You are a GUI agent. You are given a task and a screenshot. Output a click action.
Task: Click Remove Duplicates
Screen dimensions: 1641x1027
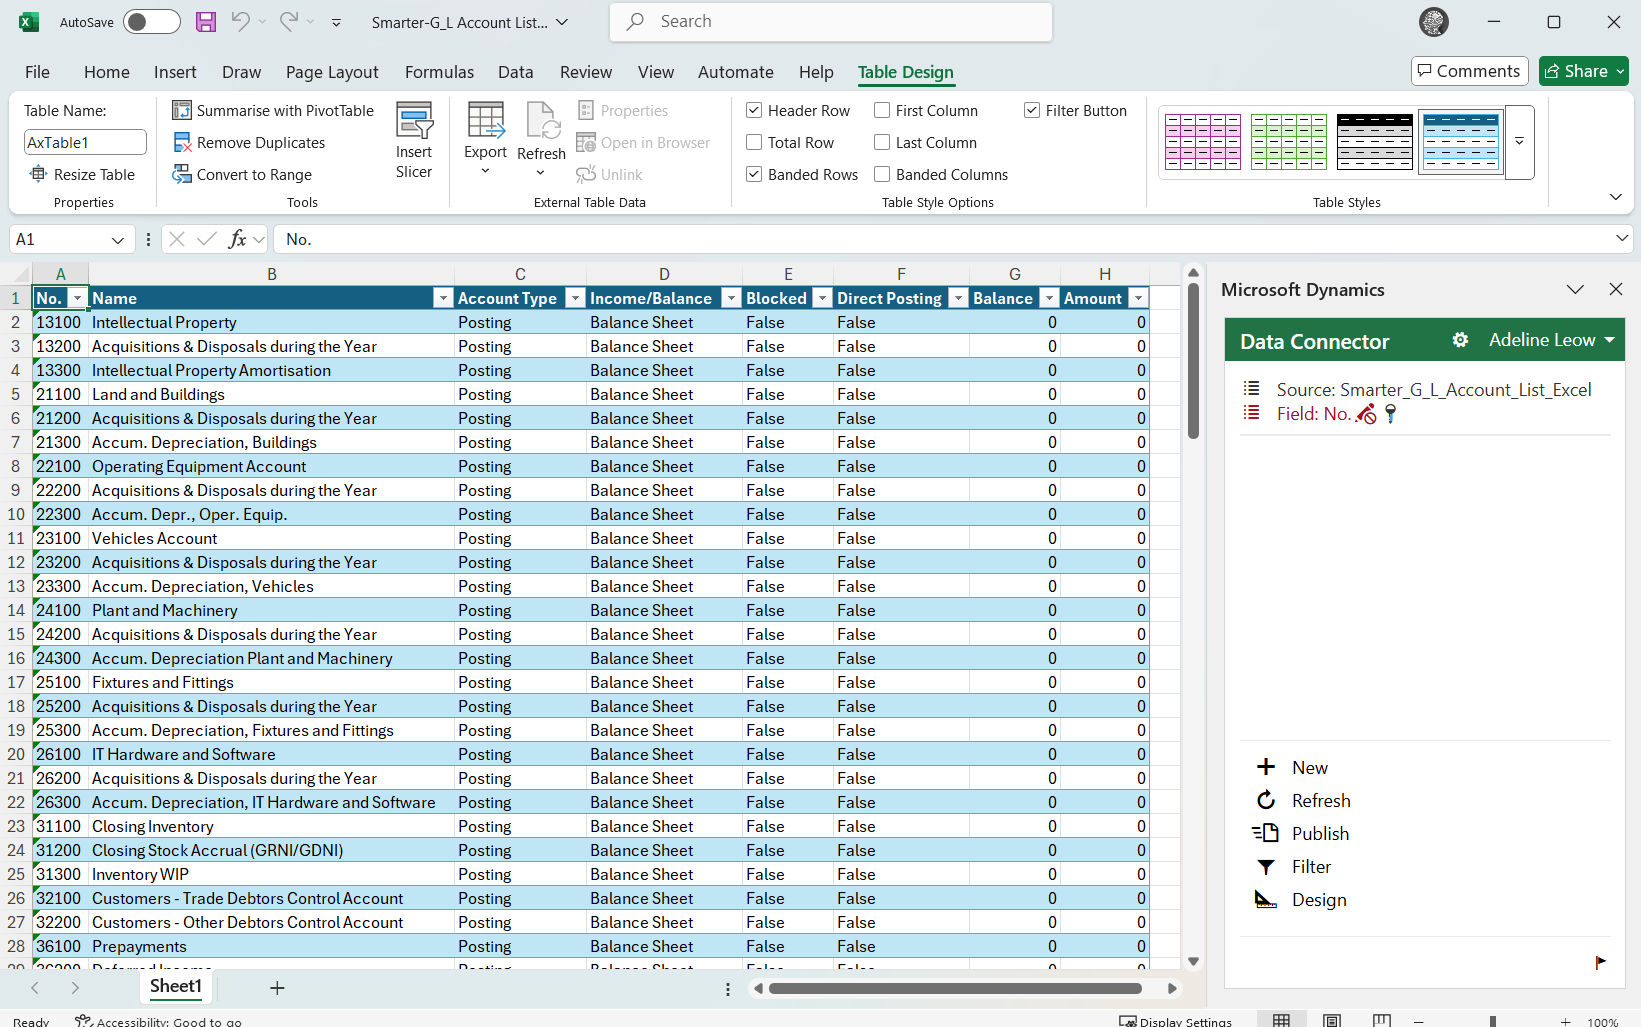click(x=249, y=143)
